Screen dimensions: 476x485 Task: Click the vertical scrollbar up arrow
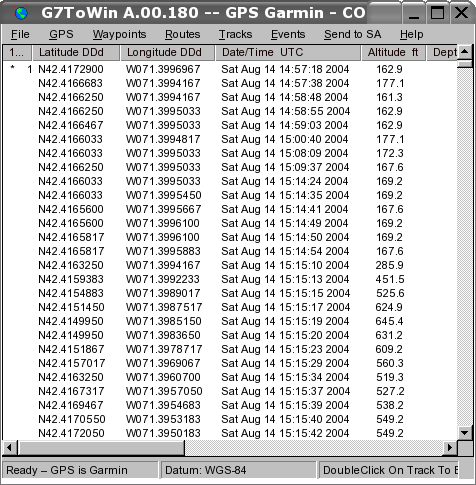[464, 52]
